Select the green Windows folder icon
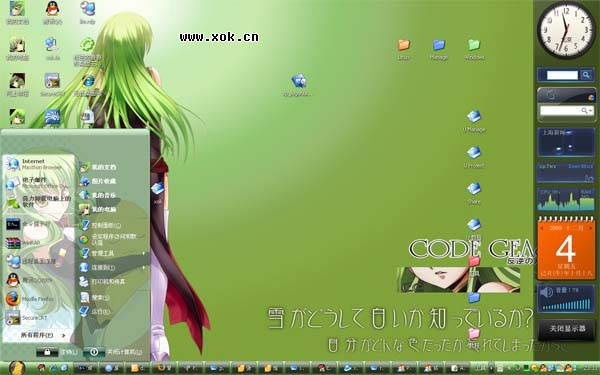 click(474, 45)
